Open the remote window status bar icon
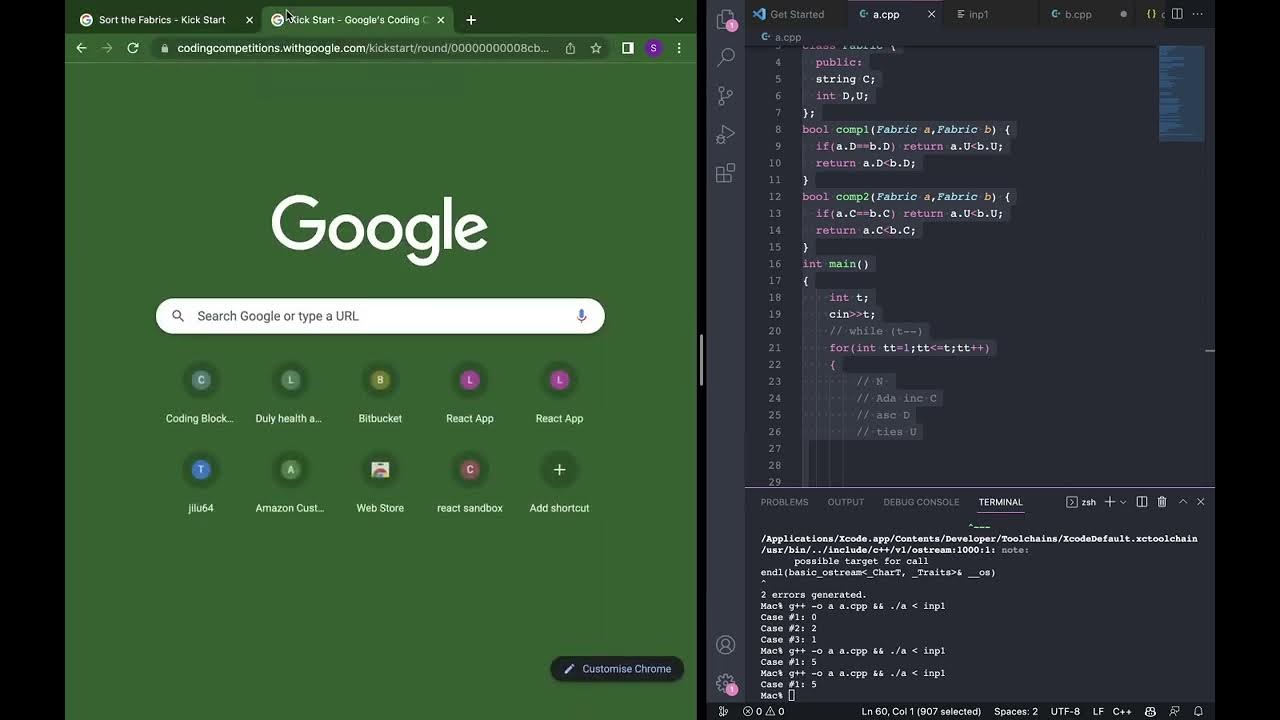The image size is (1280, 720). pyautogui.click(x=723, y=712)
